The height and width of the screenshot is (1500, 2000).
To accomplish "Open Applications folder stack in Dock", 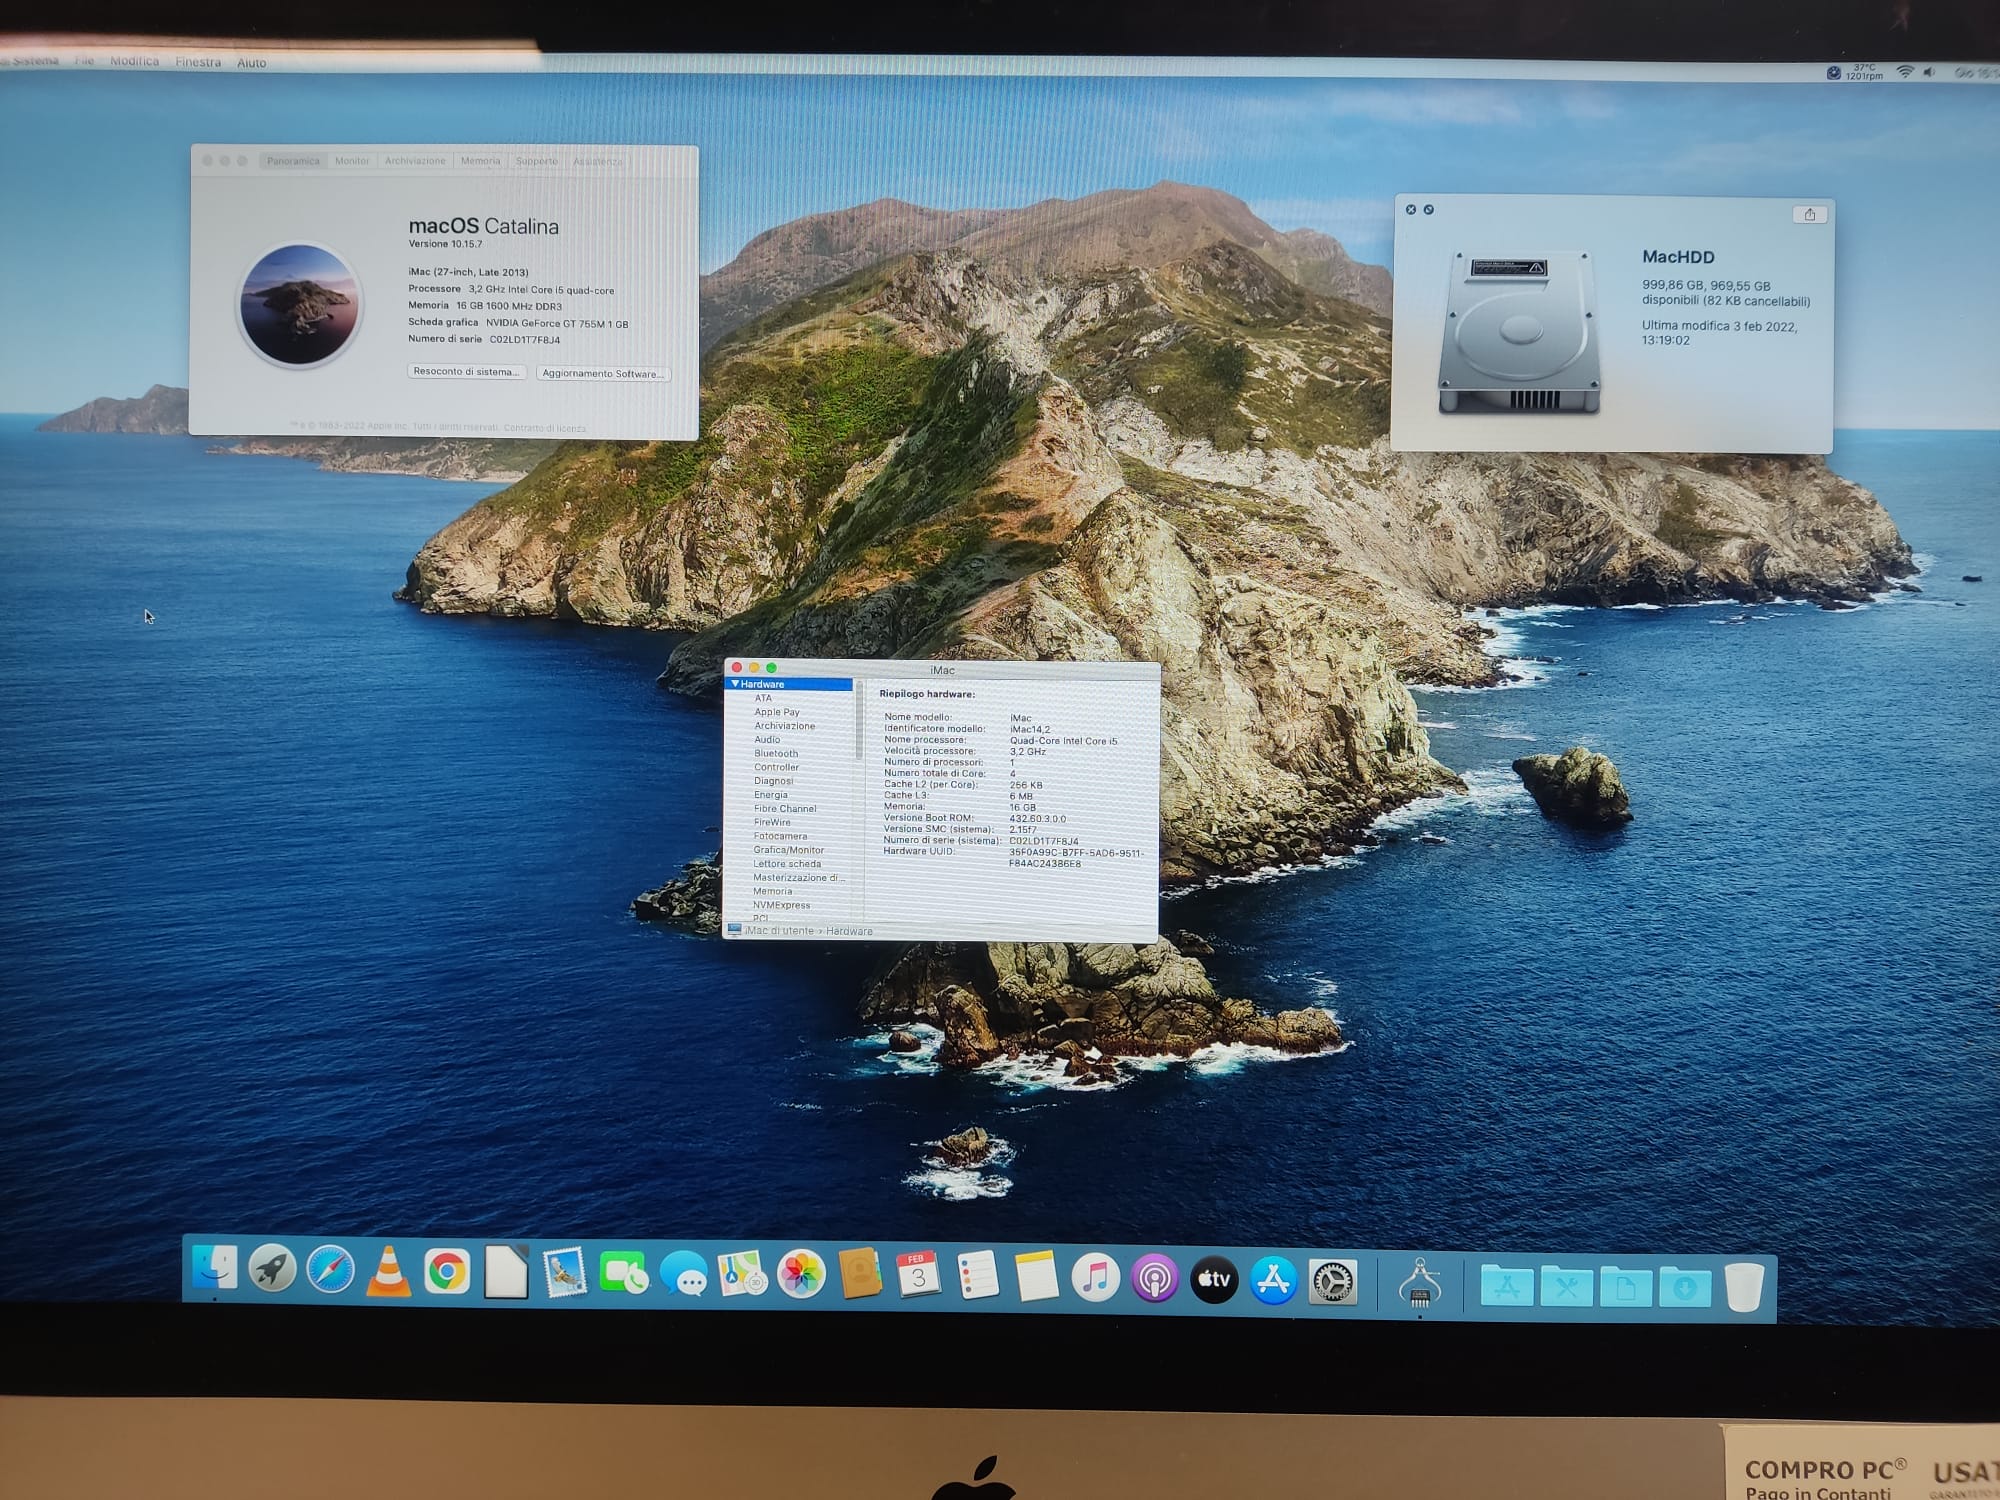I will click(1507, 1286).
